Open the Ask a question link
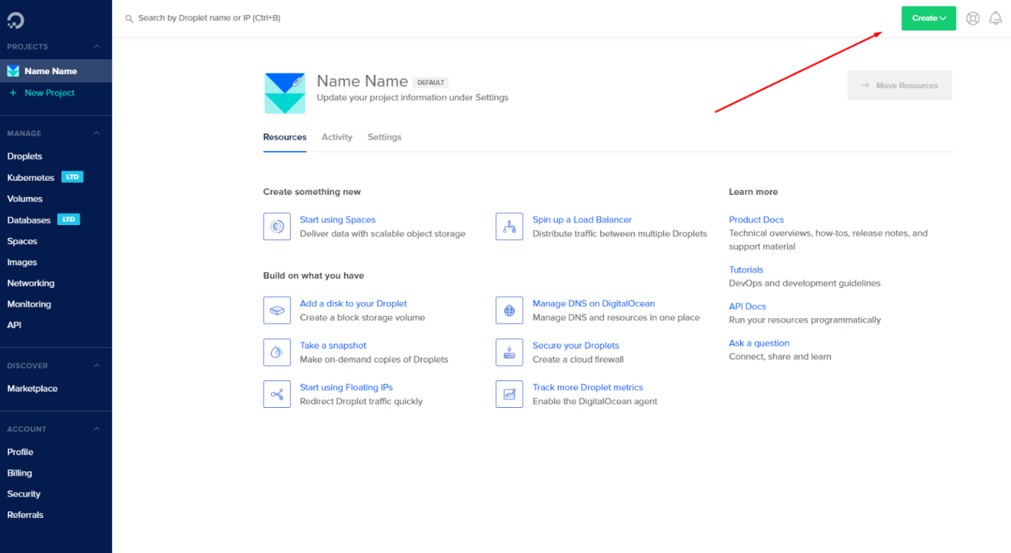Viewport: 1011px width, 553px height. 759,344
